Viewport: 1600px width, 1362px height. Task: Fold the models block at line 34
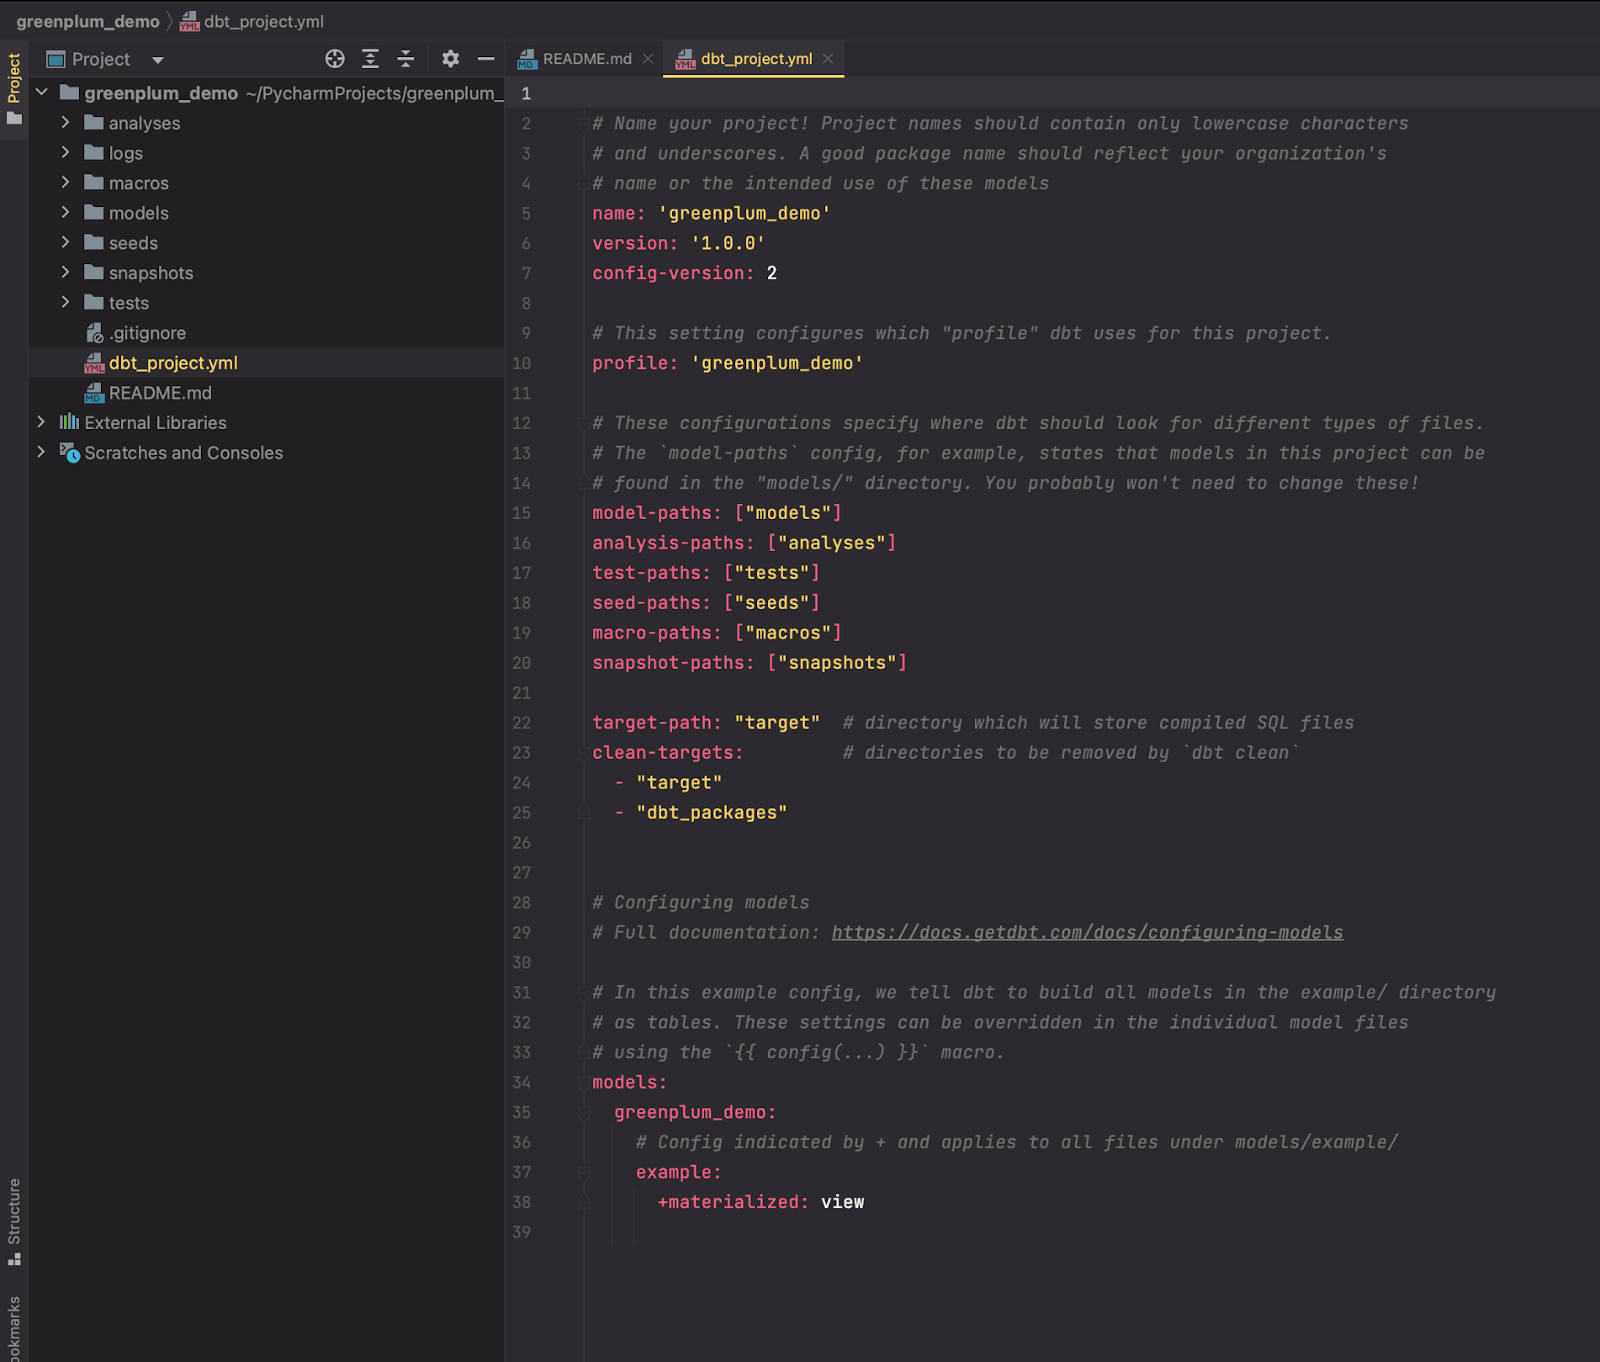coord(583,1083)
